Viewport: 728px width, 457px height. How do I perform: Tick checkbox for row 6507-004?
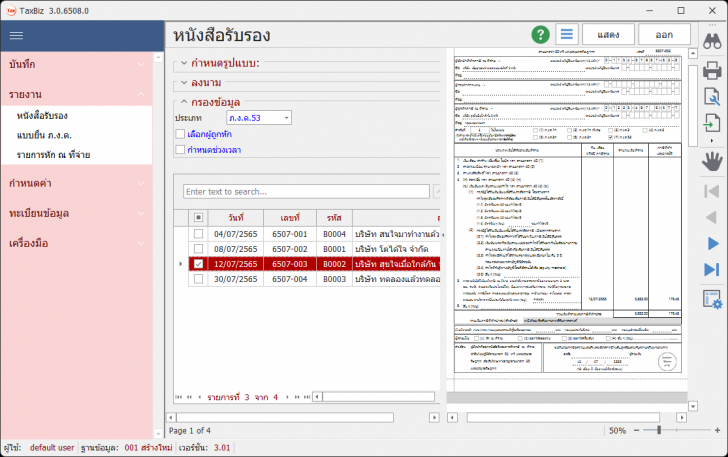coord(198,279)
